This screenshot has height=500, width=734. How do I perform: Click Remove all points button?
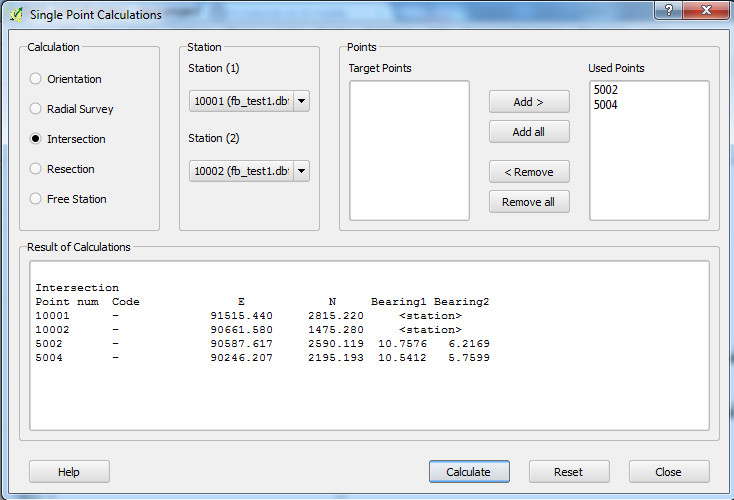[529, 202]
